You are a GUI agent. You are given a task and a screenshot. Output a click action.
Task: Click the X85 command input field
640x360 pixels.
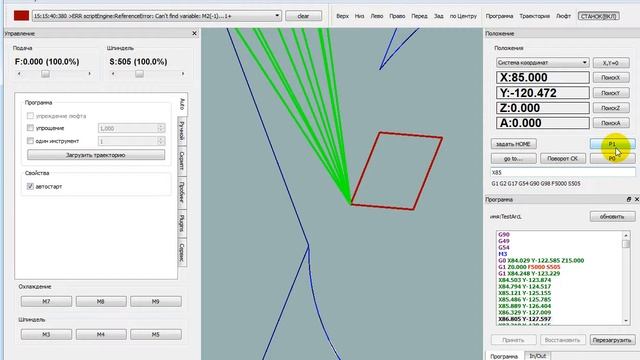point(562,172)
